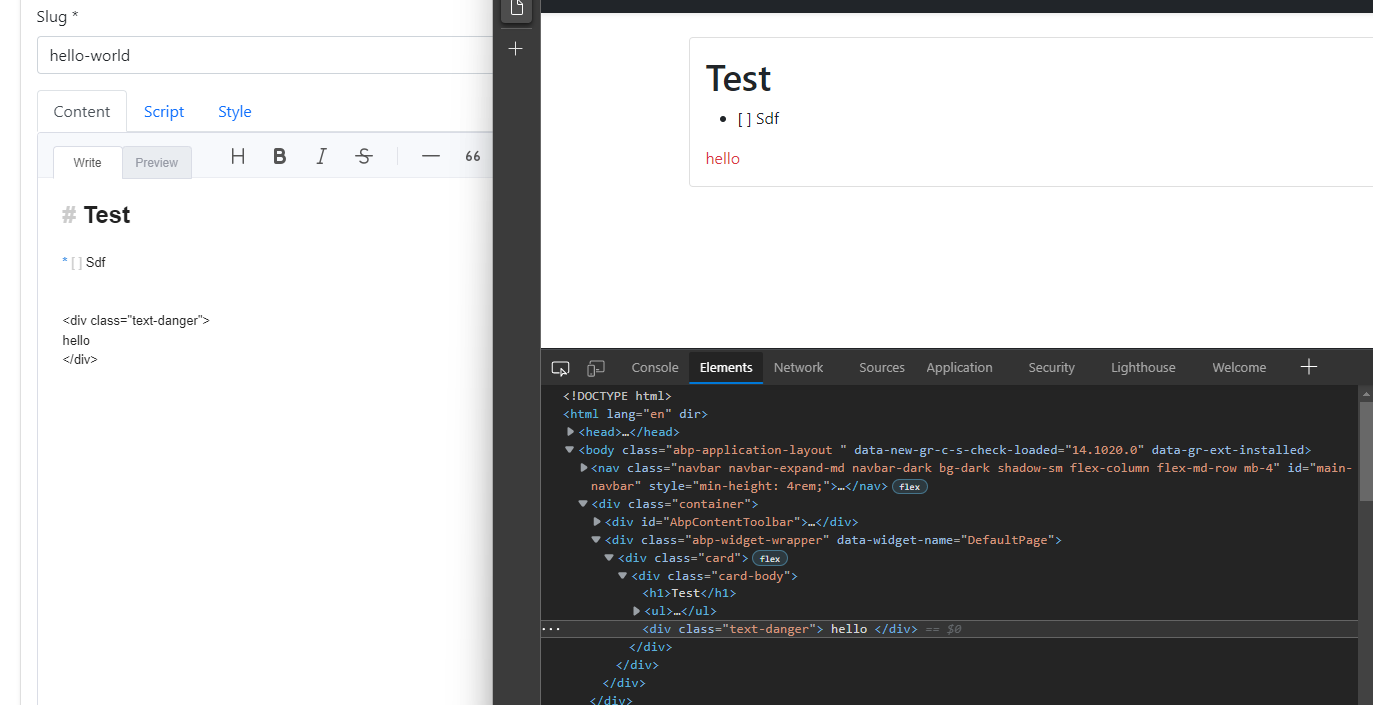The height and width of the screenshot is (705, 1373).
Task: Toggle the flex badge on the card div
Action: point(769,558)
